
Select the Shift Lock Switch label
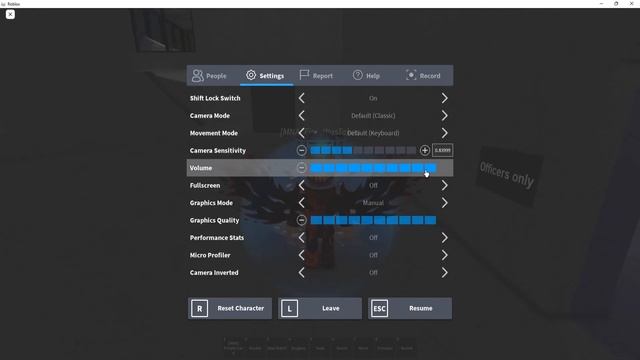point(215,98)
